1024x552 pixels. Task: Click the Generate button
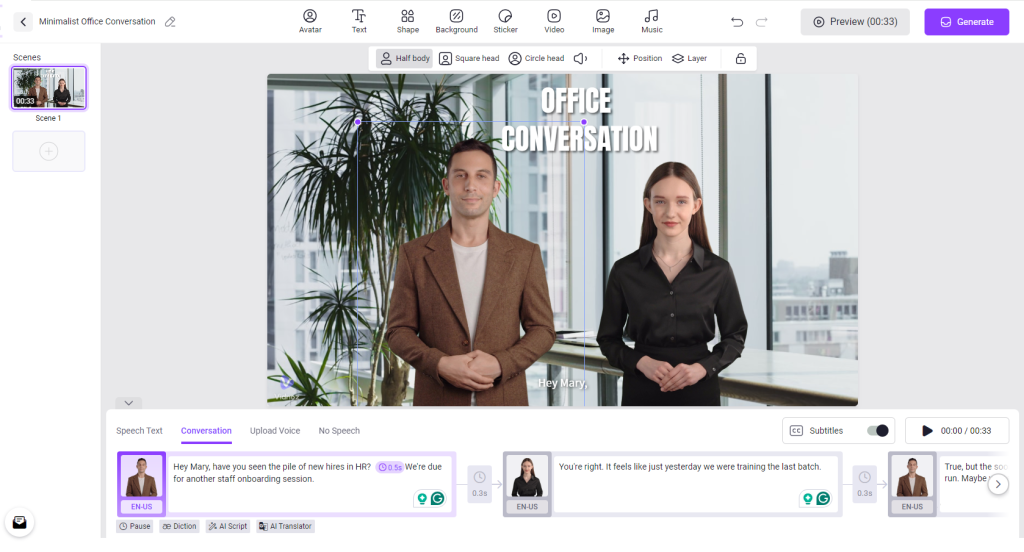tap(966, 22)
